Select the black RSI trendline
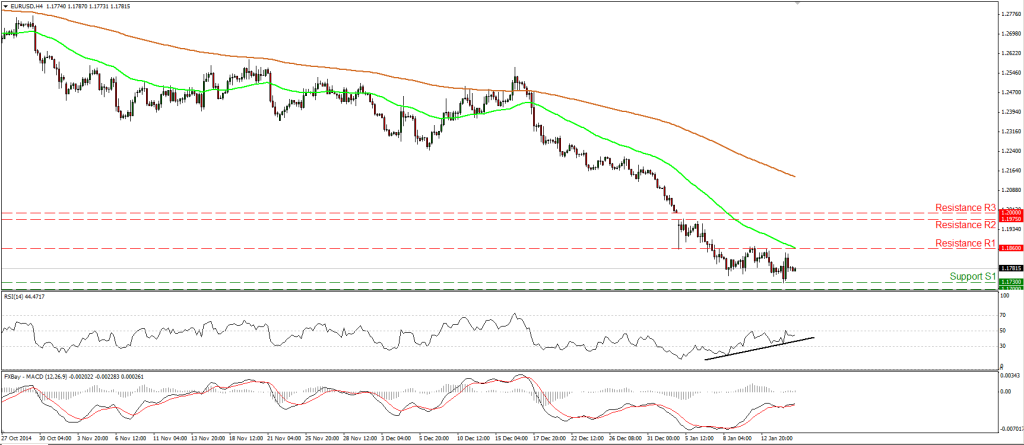The image size is (1024, 445). pyautogui.click(x=760, y=348)
